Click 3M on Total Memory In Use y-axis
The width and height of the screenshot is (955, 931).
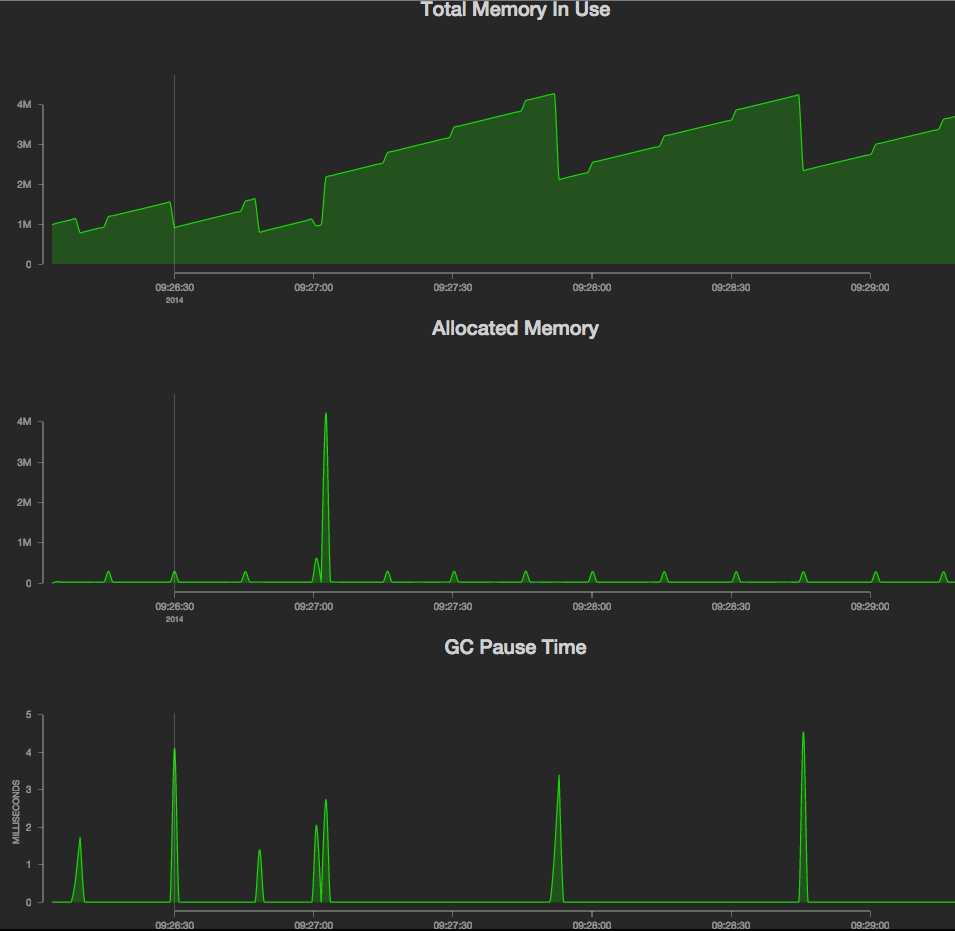pyautogui.click(x=24, y=145)
